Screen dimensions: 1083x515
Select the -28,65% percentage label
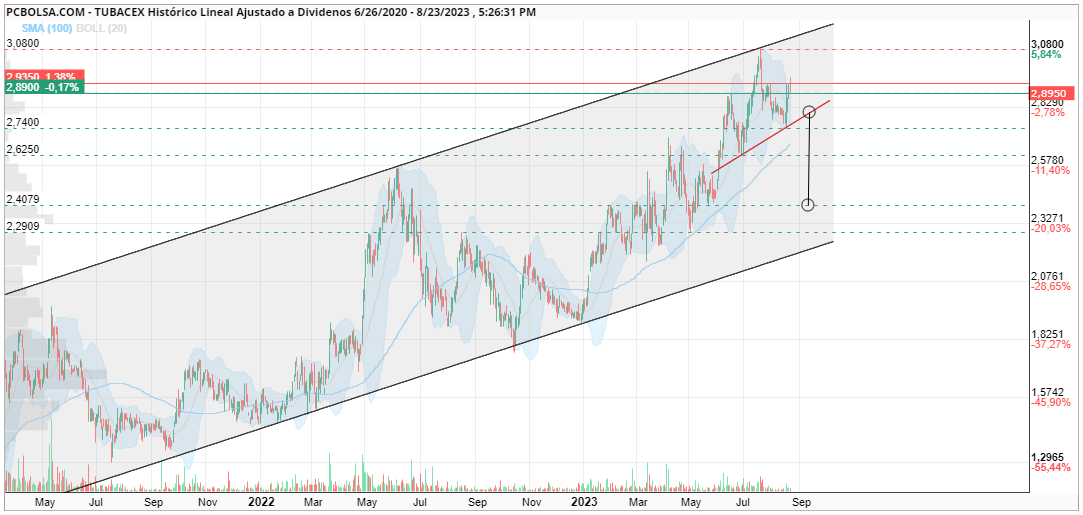(x=1051, y=286)
